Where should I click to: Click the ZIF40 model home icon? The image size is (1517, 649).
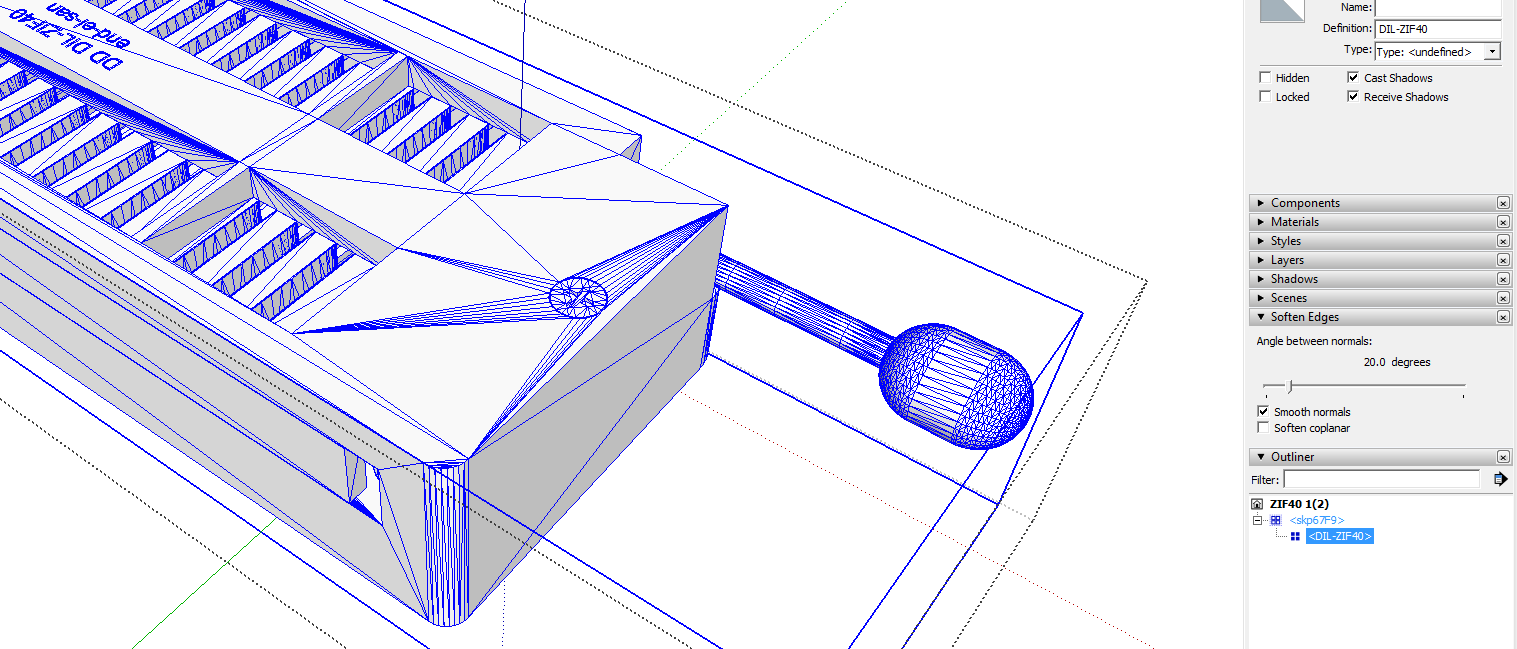click(x=1257, y=504)
